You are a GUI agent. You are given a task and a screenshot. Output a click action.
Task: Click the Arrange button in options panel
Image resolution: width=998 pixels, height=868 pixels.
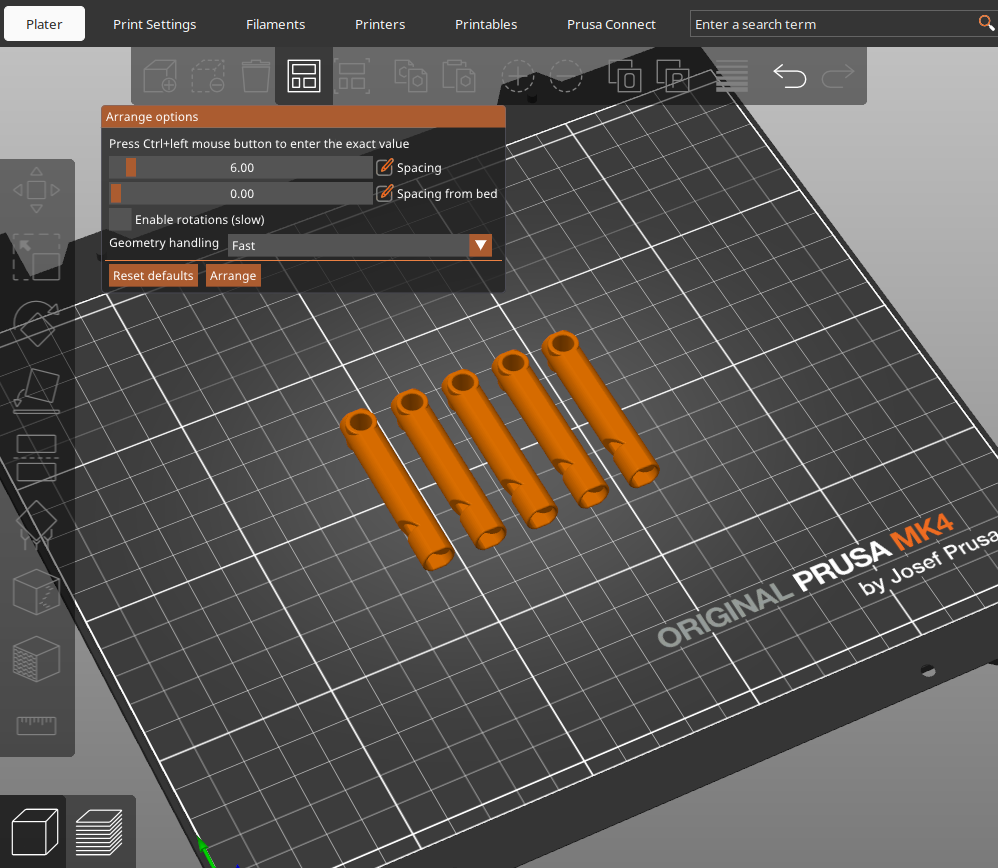pyautogui.click(x=233, y=275)
